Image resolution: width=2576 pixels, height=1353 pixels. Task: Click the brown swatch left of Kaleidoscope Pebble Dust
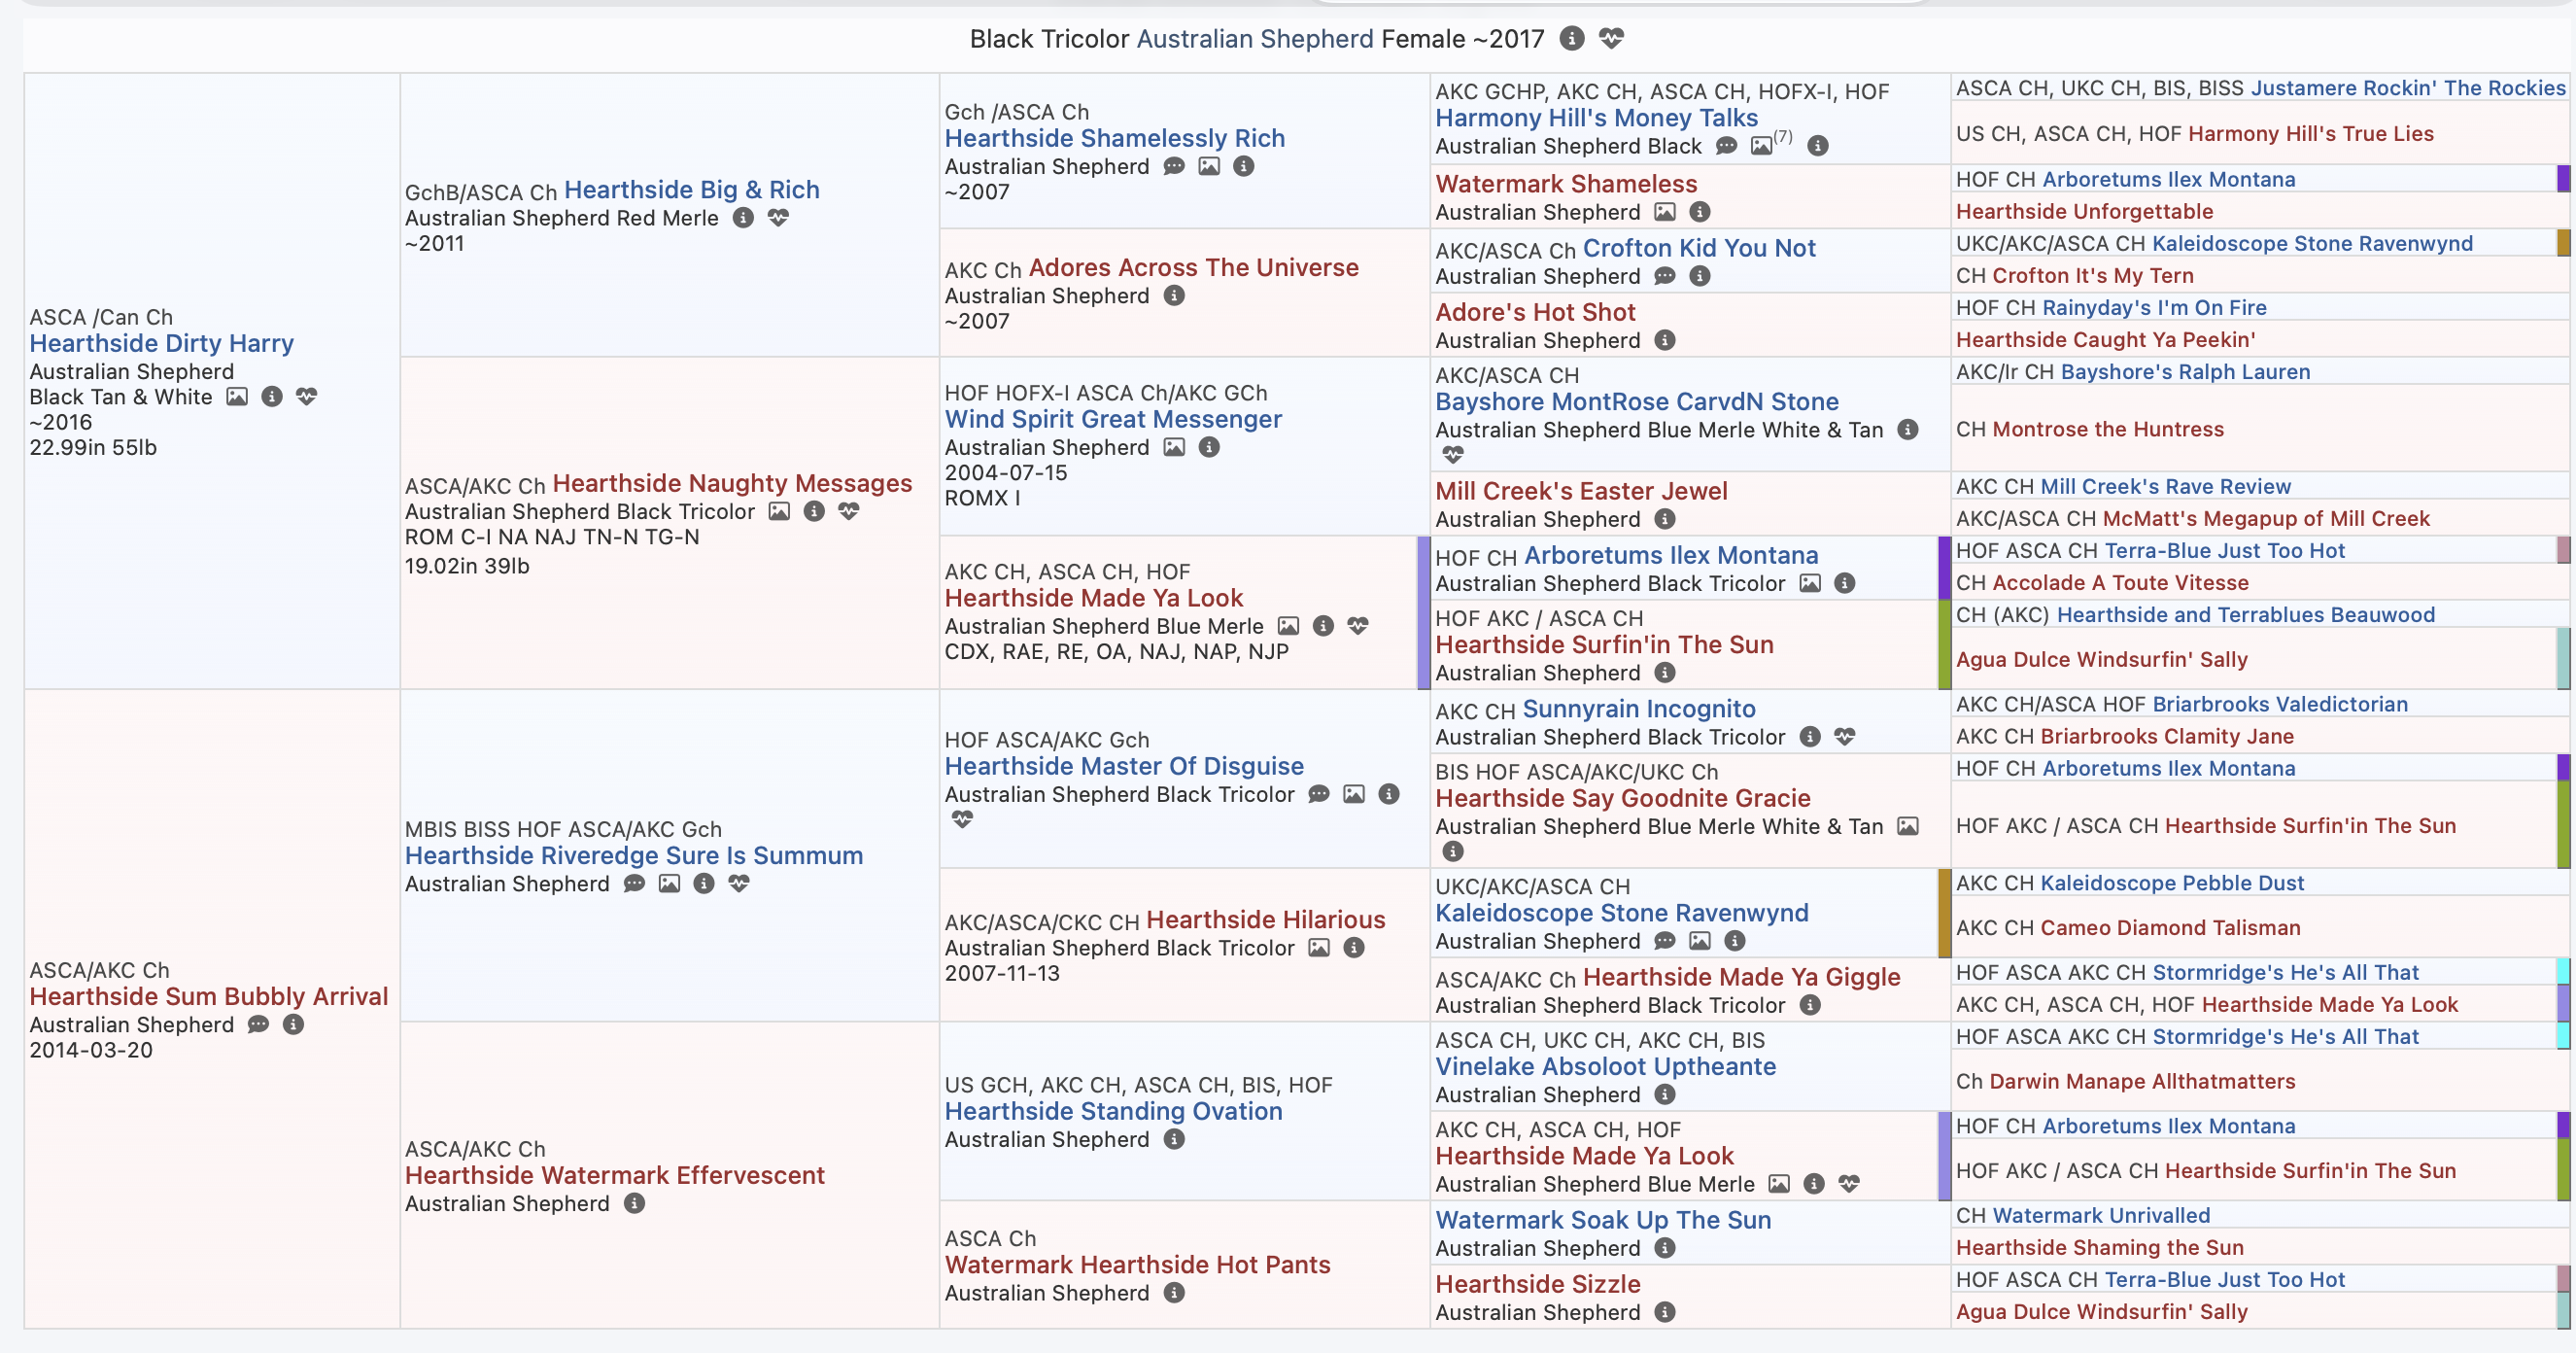click(x=1945, y=913)
